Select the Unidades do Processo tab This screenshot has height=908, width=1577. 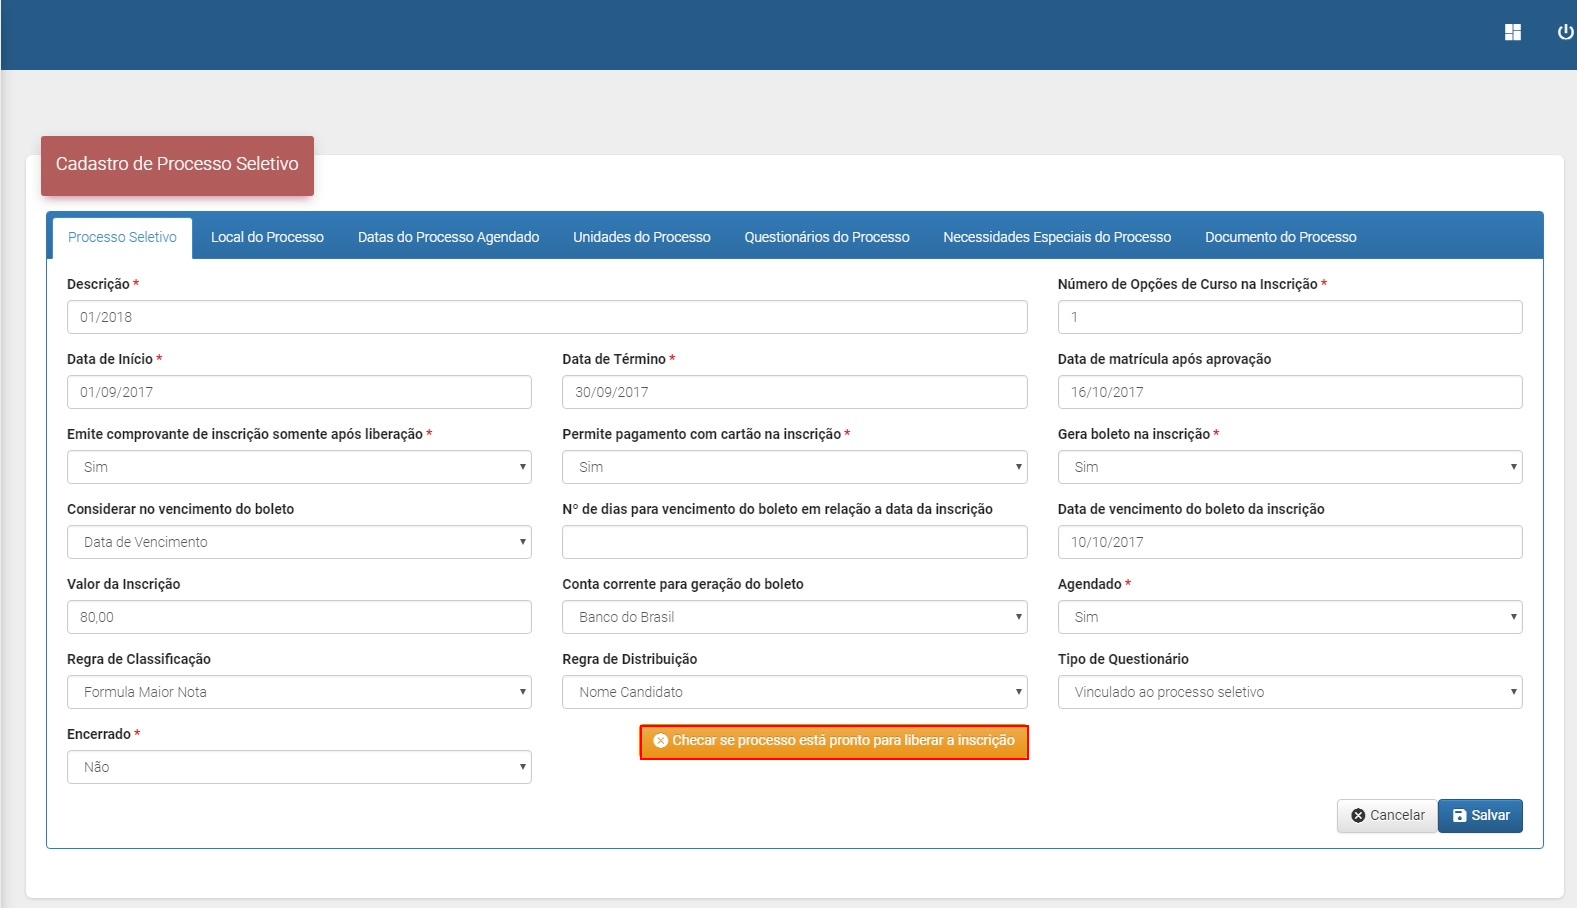pos(641,237)
